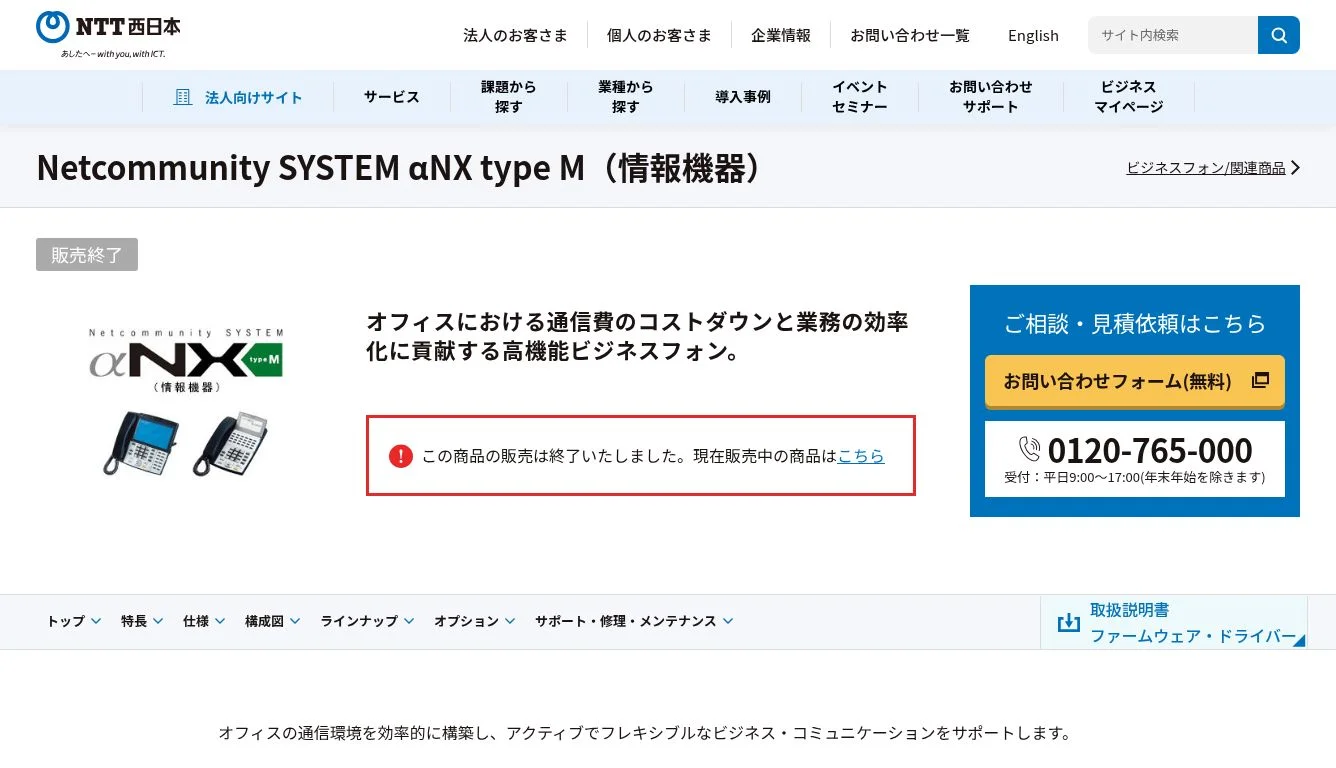Click the 販売終了 status badge
The image size is (1336, 768).
87,255
